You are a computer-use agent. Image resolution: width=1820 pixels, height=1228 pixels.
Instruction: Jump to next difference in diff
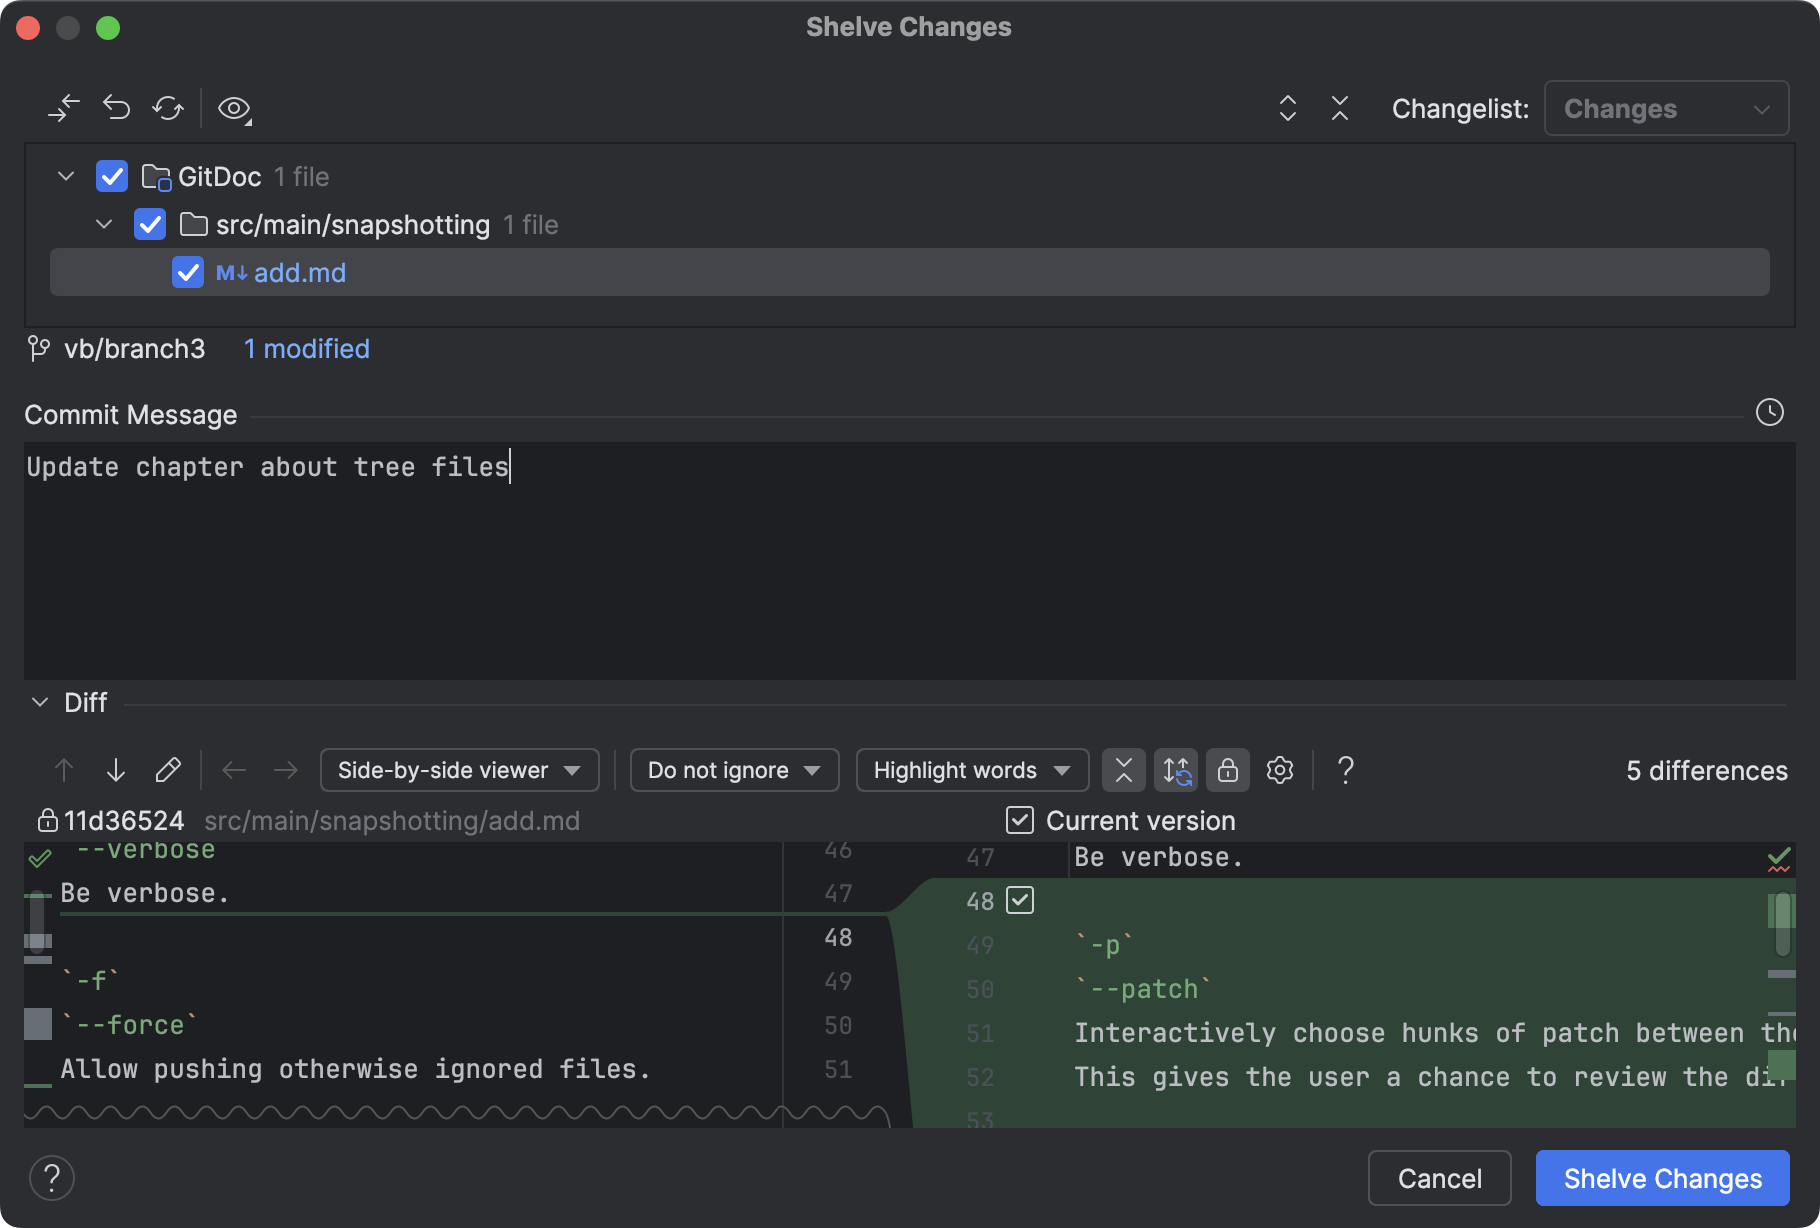pos(116,770)
